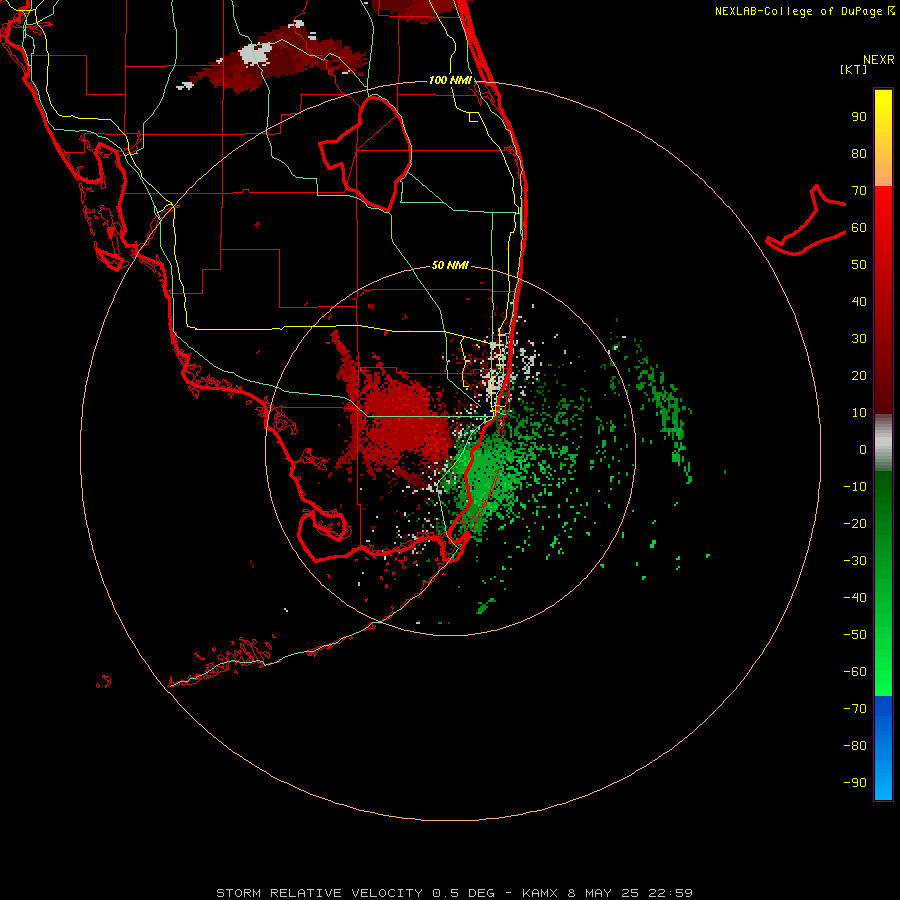
Task: Click the -50 value on the velocity scale
Action: [x=855, y=635]
